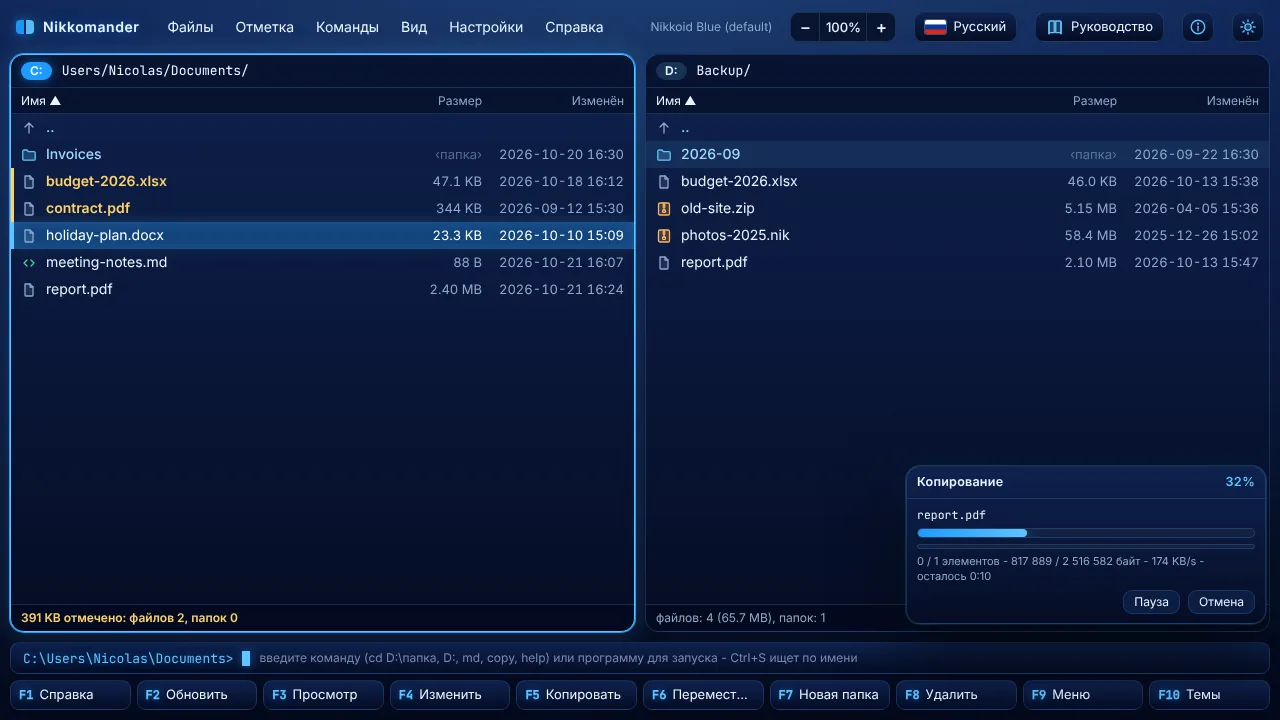Click the Nikkomander logo icon
The image size is (1280, 720).
tap(25, 27)
